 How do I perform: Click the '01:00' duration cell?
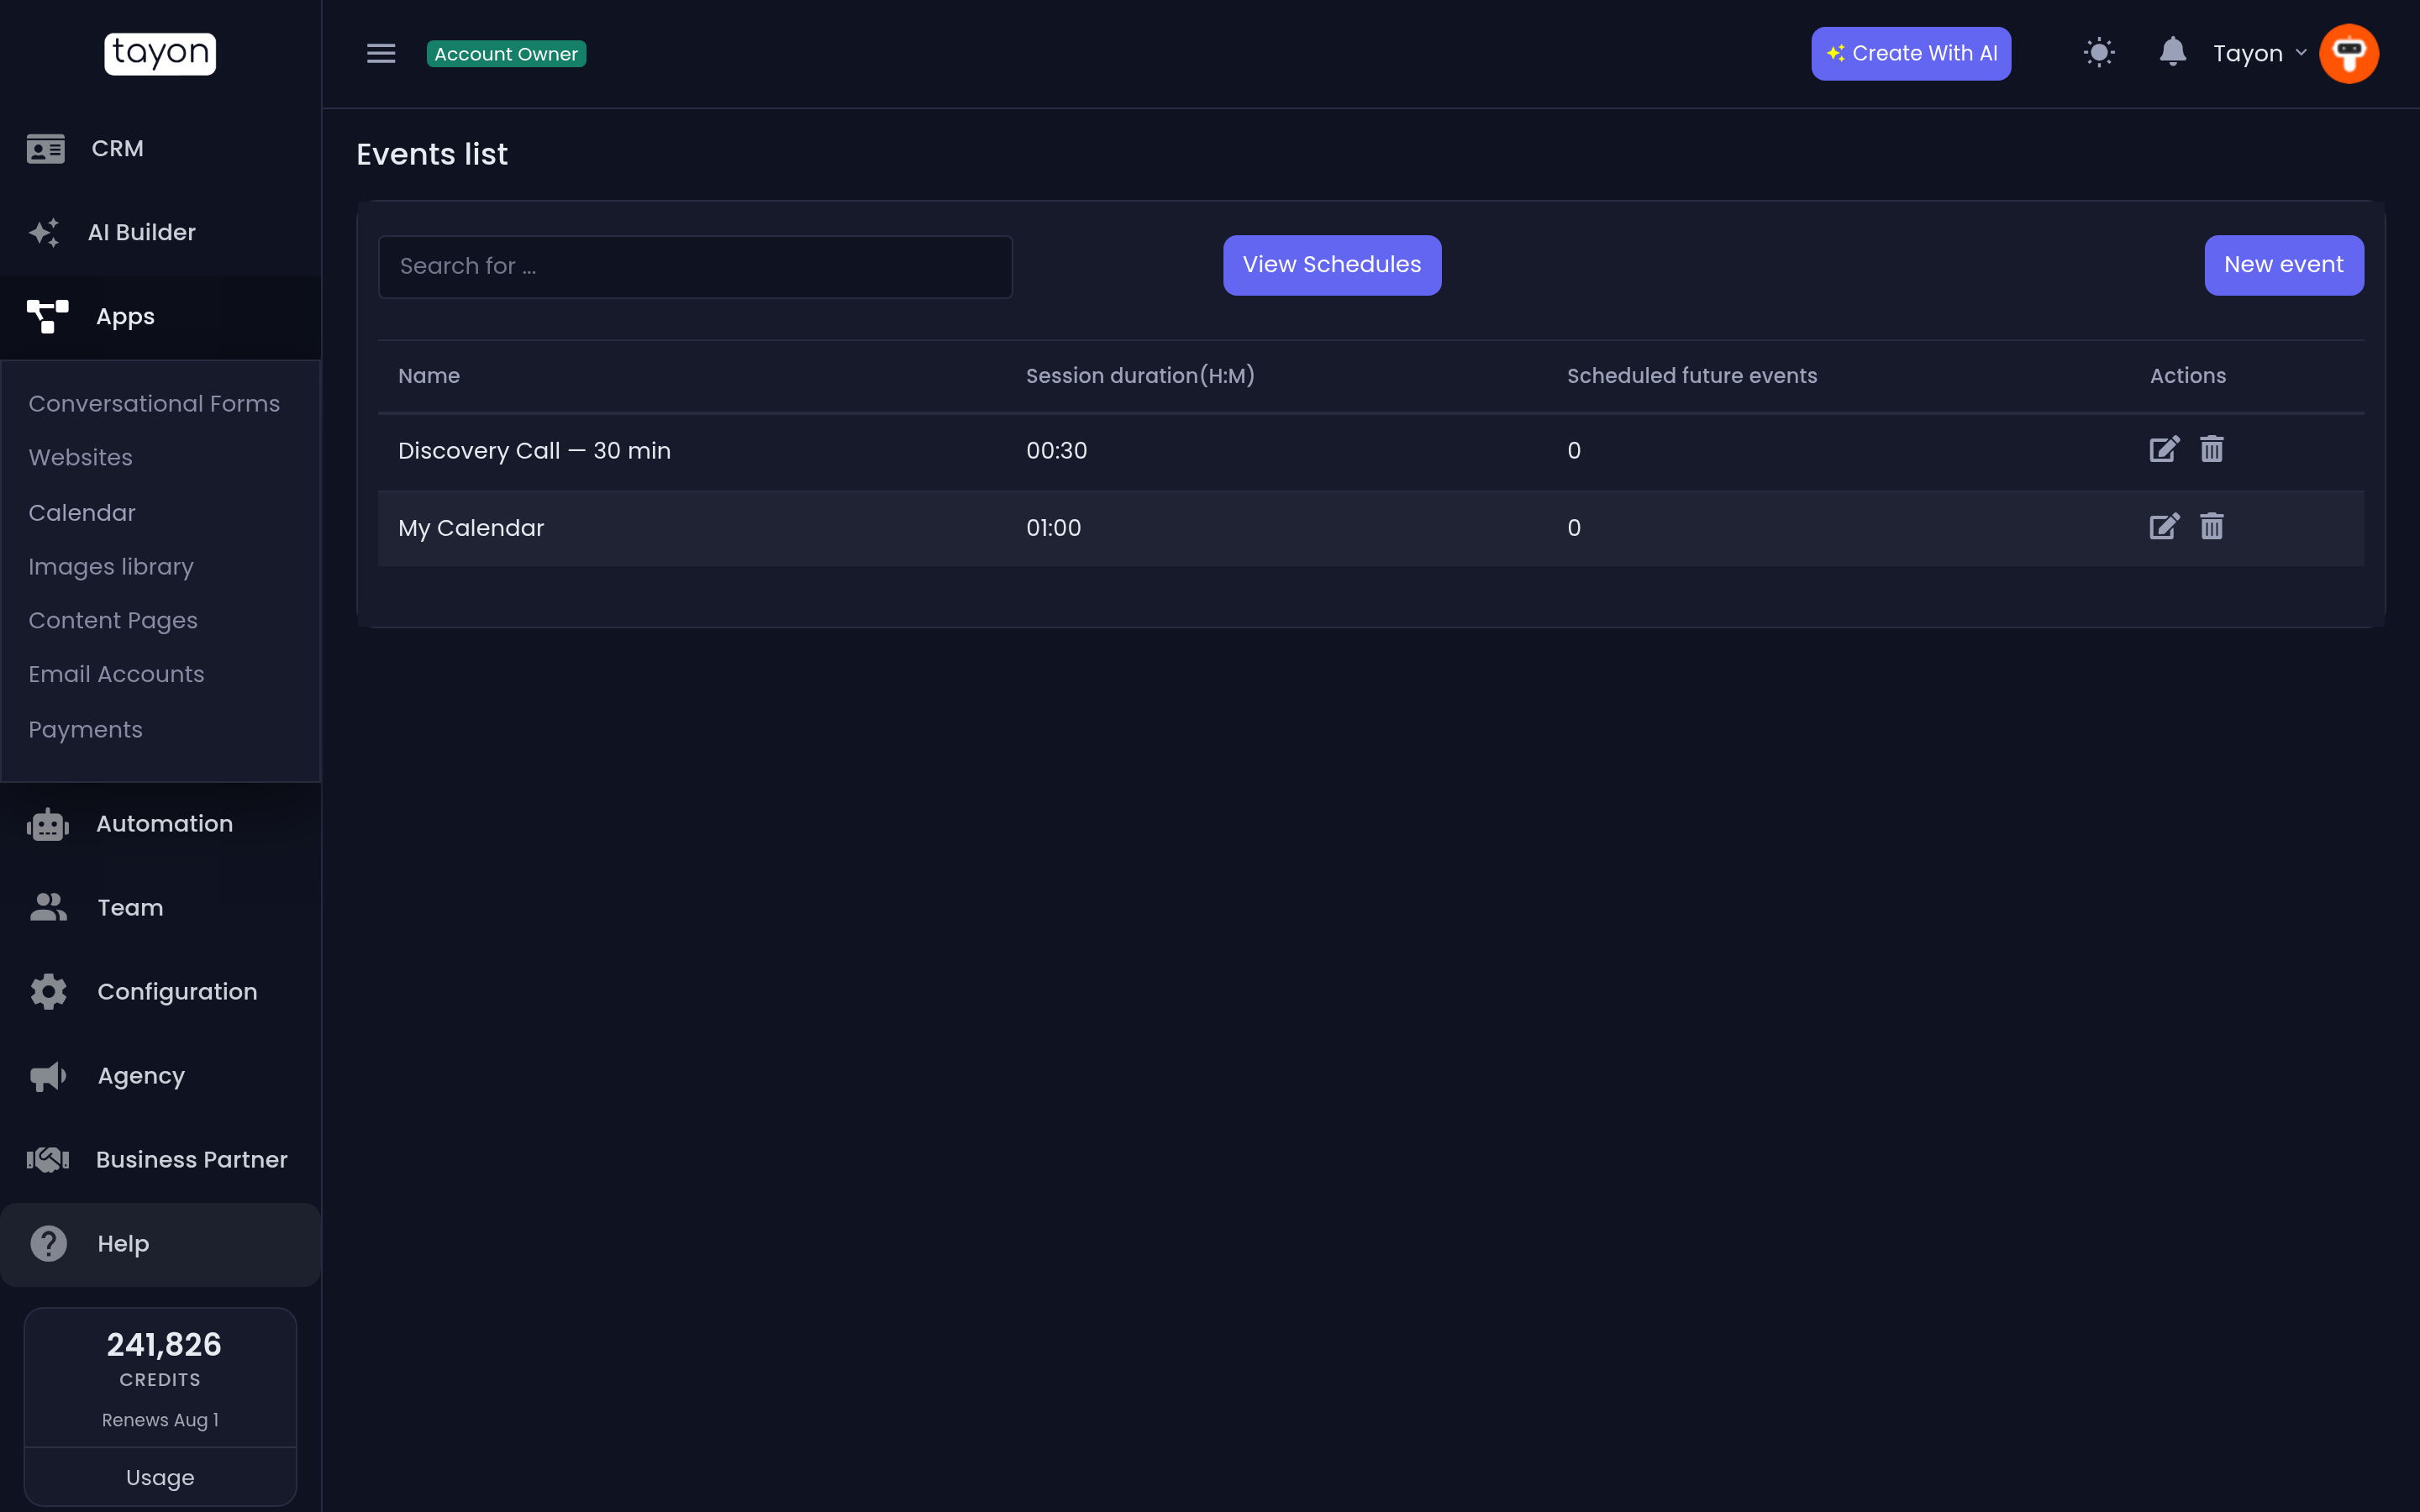1053,528
